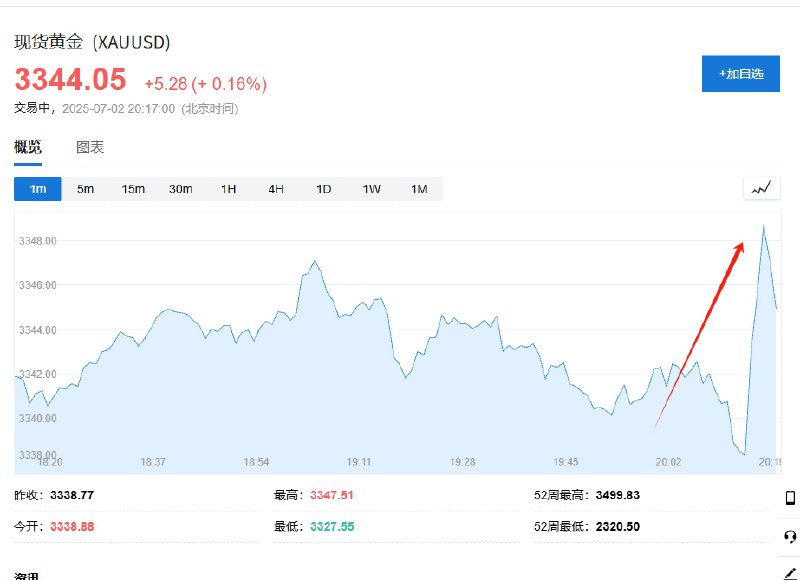This screenshot has width=800, height=580.
Task: Click the 现货黄金 (XAUUSD) title
Action: pos(92,42)
